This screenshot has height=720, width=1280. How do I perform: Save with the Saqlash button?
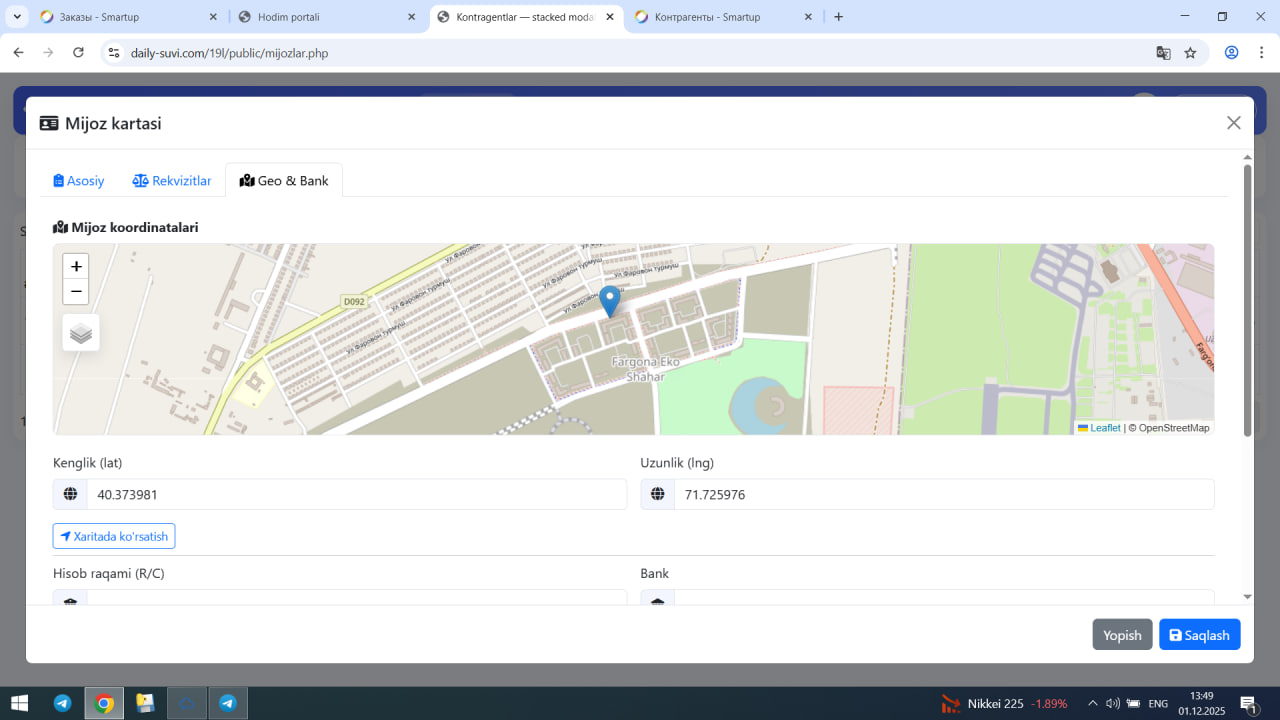point(1199,635)
